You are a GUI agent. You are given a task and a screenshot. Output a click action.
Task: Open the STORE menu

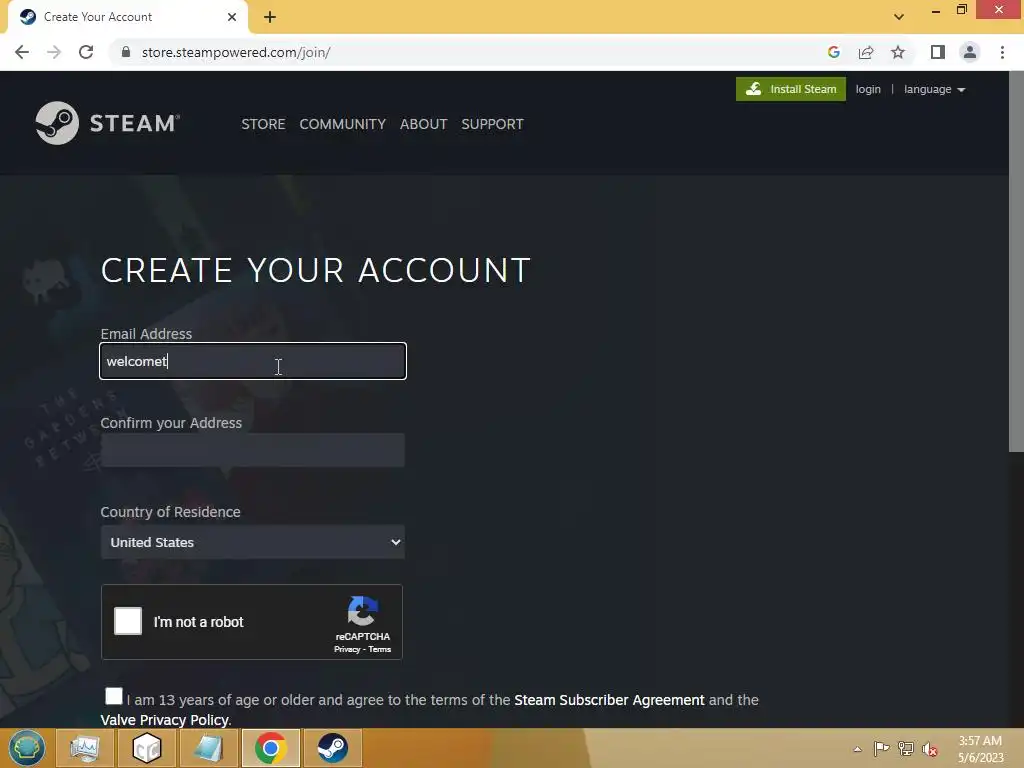point(263,124)
